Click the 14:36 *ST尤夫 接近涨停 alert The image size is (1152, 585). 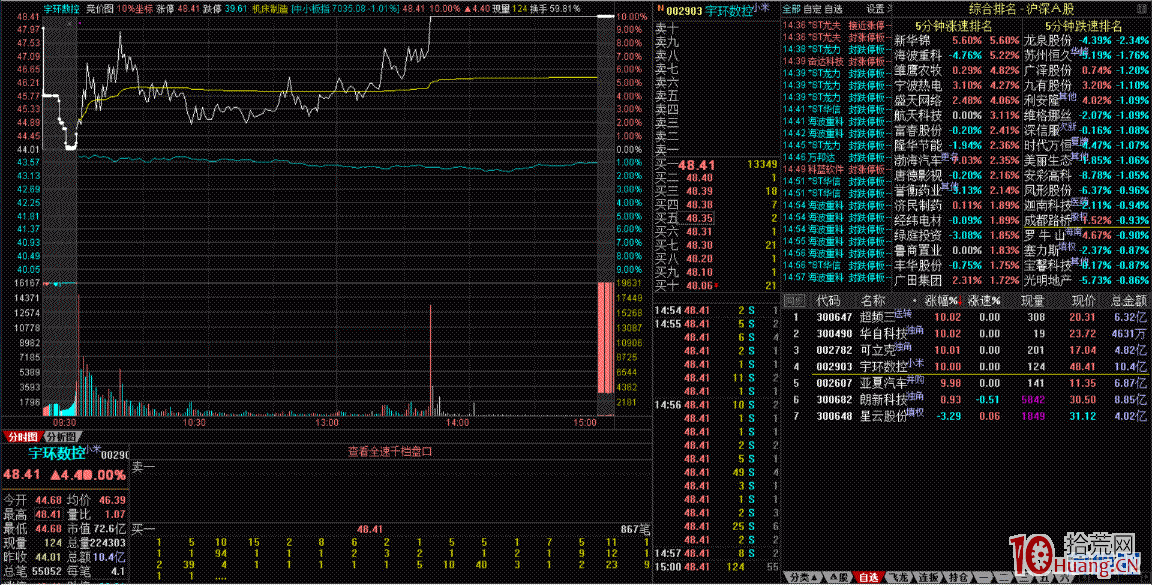[x=835, y=25]
